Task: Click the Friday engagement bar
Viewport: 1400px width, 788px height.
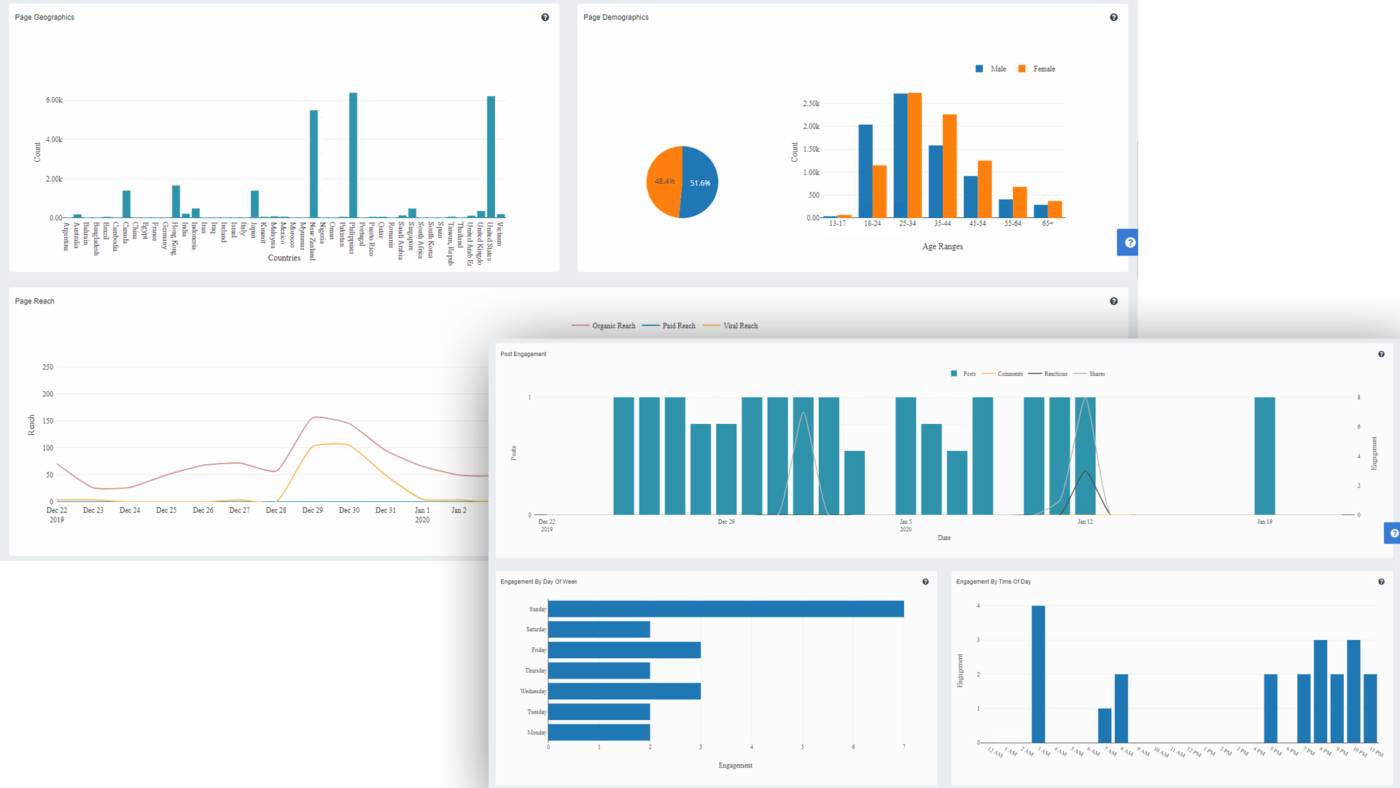Action: tap(625, 650)
